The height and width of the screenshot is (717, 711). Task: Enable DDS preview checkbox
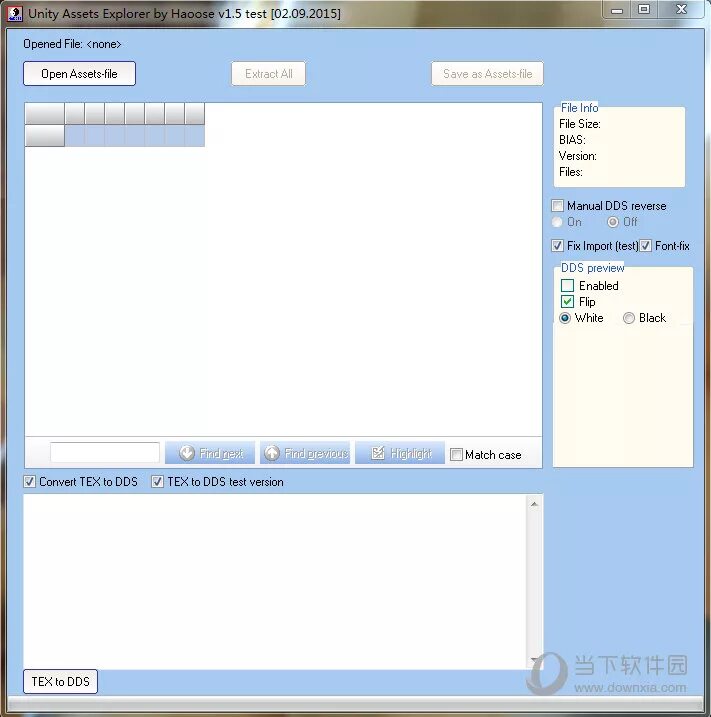tap(567, 285)
